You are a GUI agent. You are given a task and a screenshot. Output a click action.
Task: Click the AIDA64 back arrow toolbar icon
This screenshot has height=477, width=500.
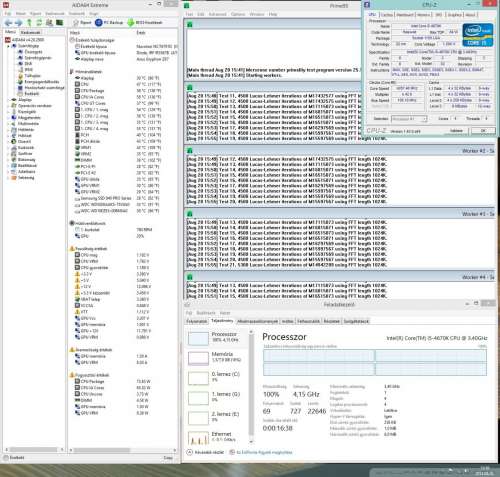coord(8,23)
